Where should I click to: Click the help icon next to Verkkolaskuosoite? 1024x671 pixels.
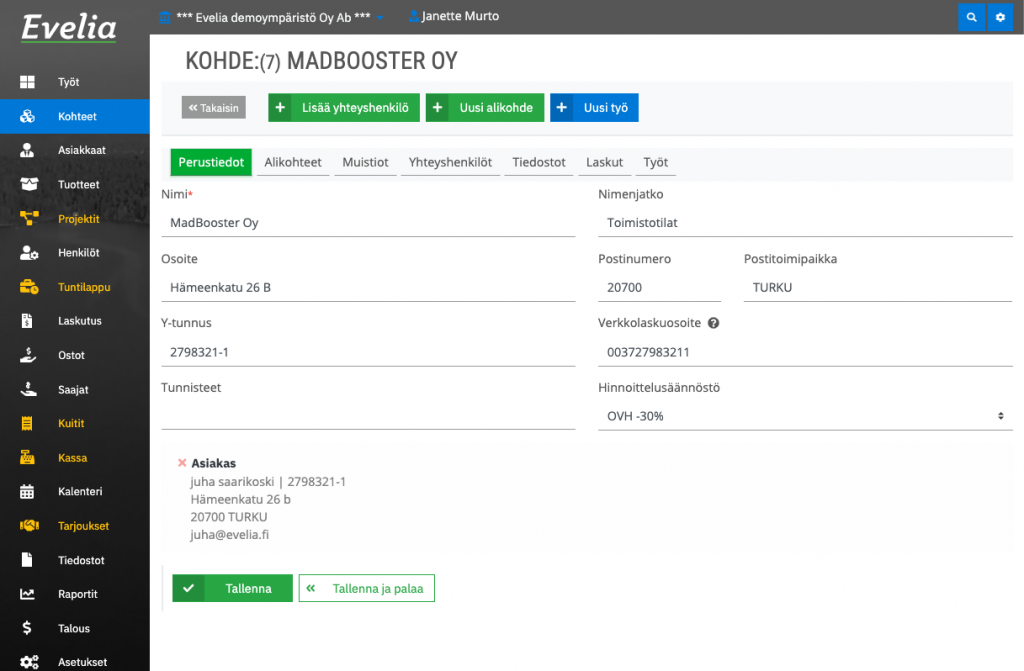[x=714, y=323]
